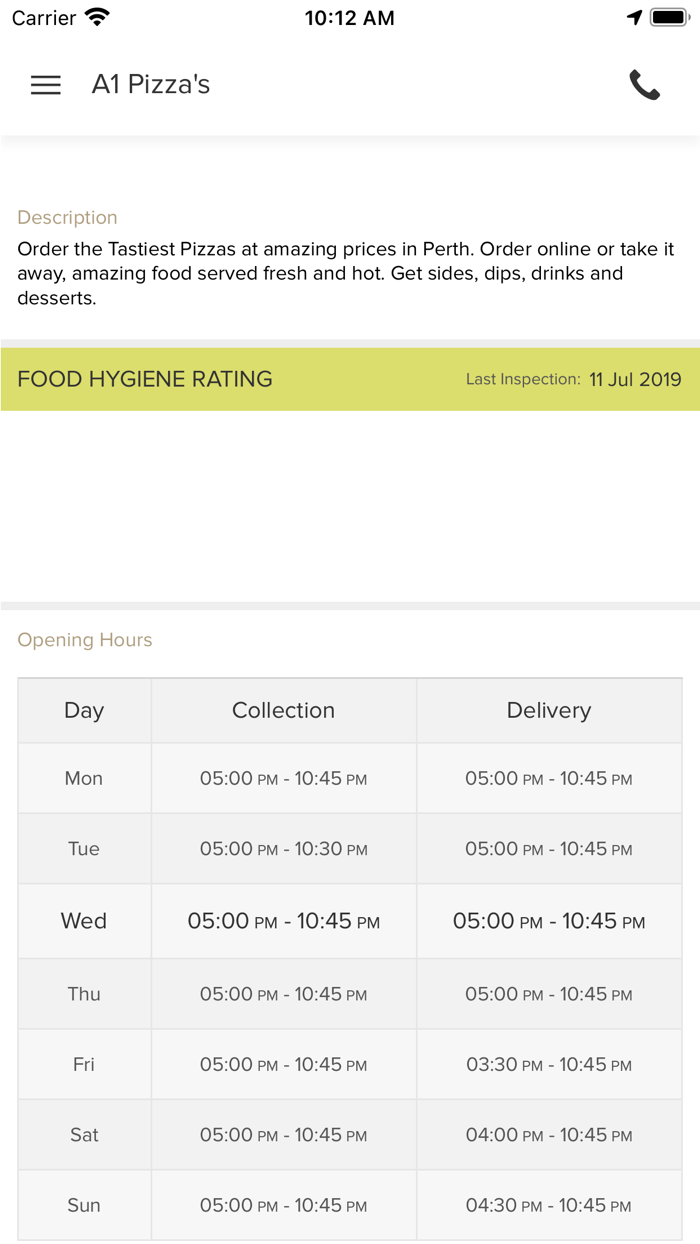The height and width of the screenshot is (1244, 700).
Task: Tap Monday collection hours cell
Action: point(283,779)
